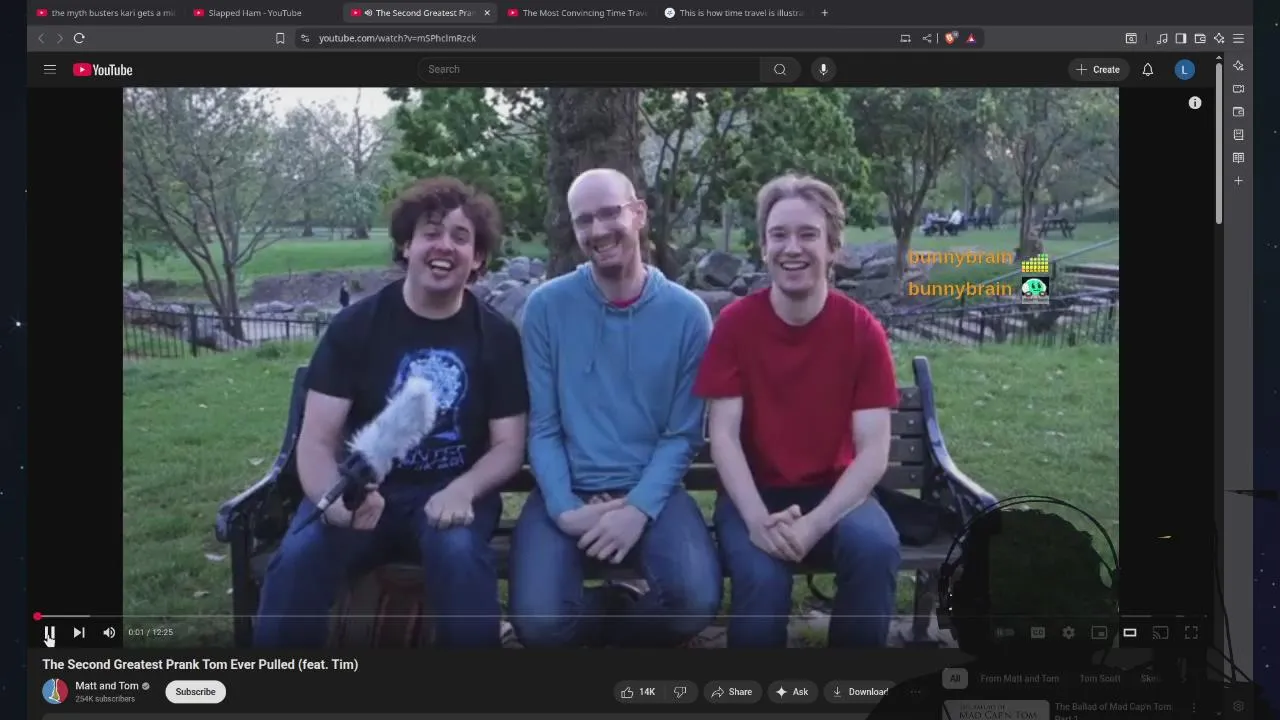This screenshot has height=720, width=1280.
Task: Click the search magnifier button
Action: coord(780,69)
